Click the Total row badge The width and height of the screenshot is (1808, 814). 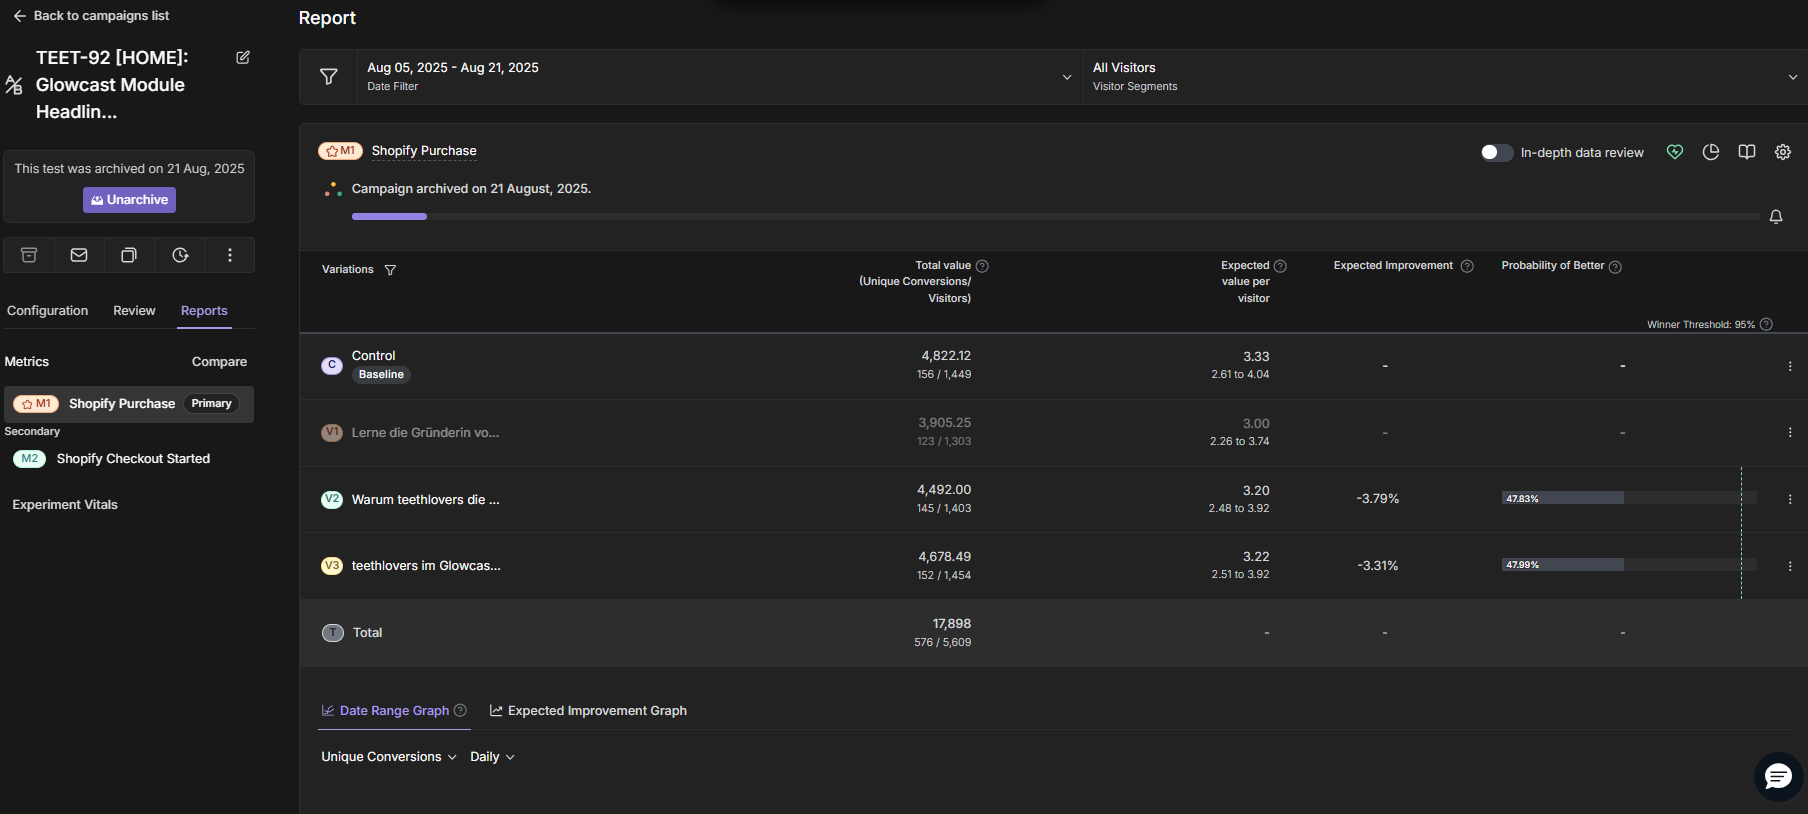pyautogui.click(x=333, y=633)
